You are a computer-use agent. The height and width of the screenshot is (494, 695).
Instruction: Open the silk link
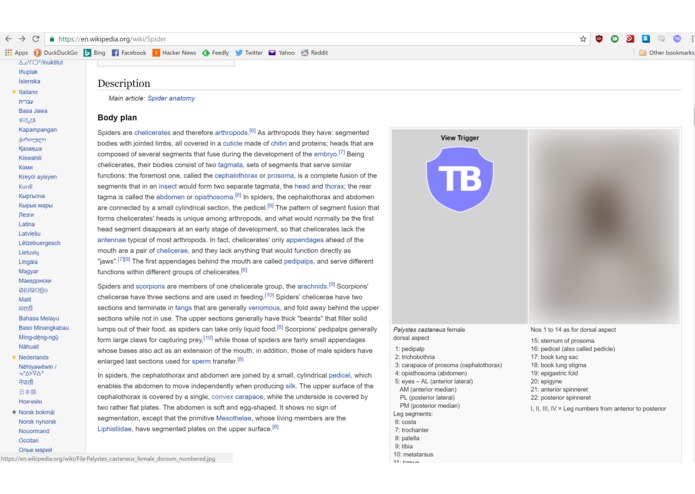[290, 386]
